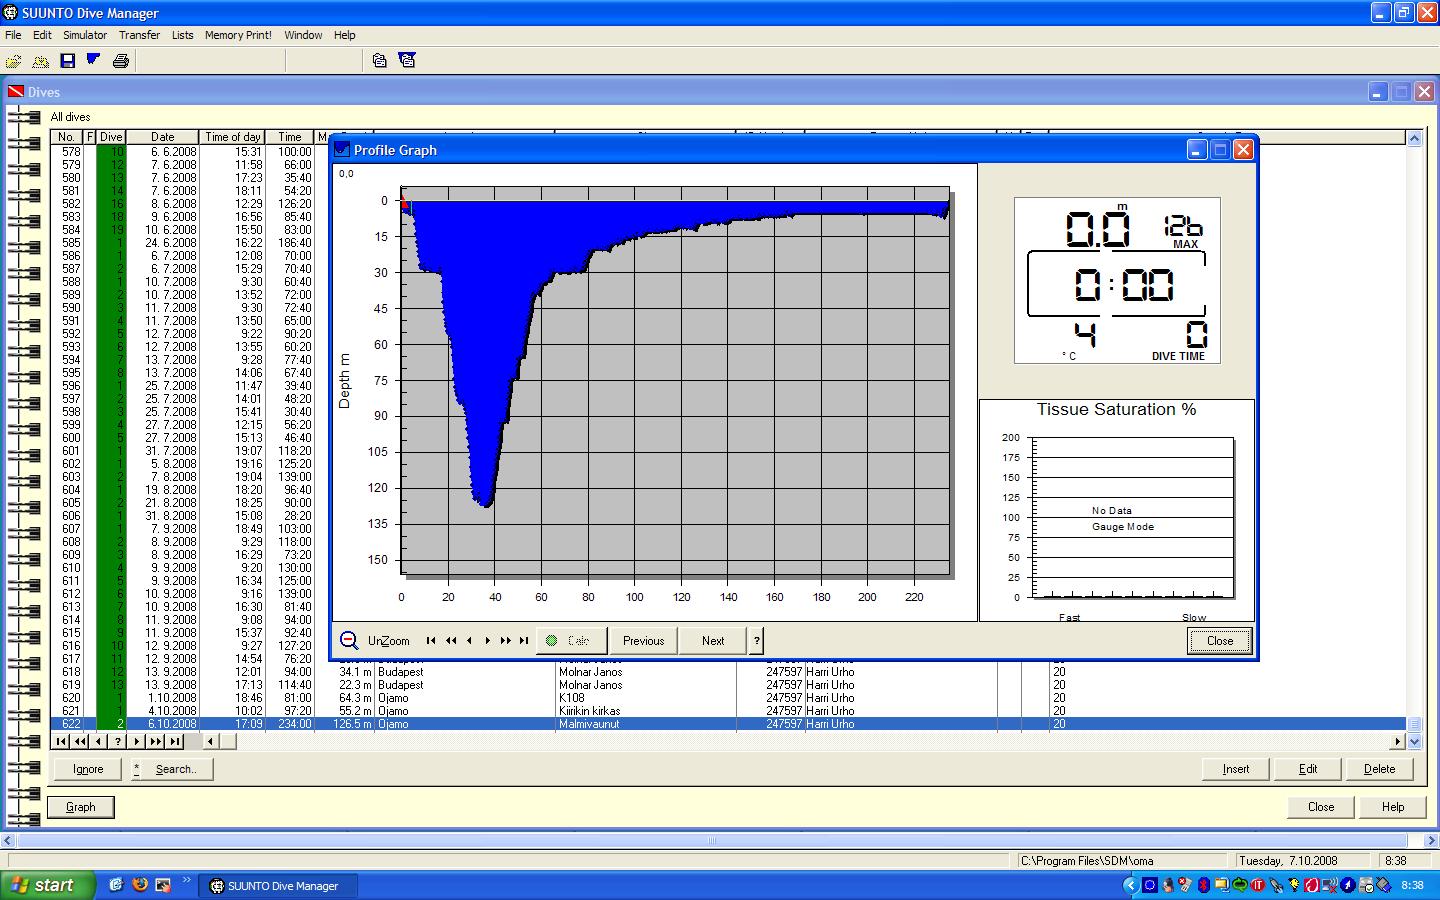Select dive number 620 row

click(x=730, y=698)
